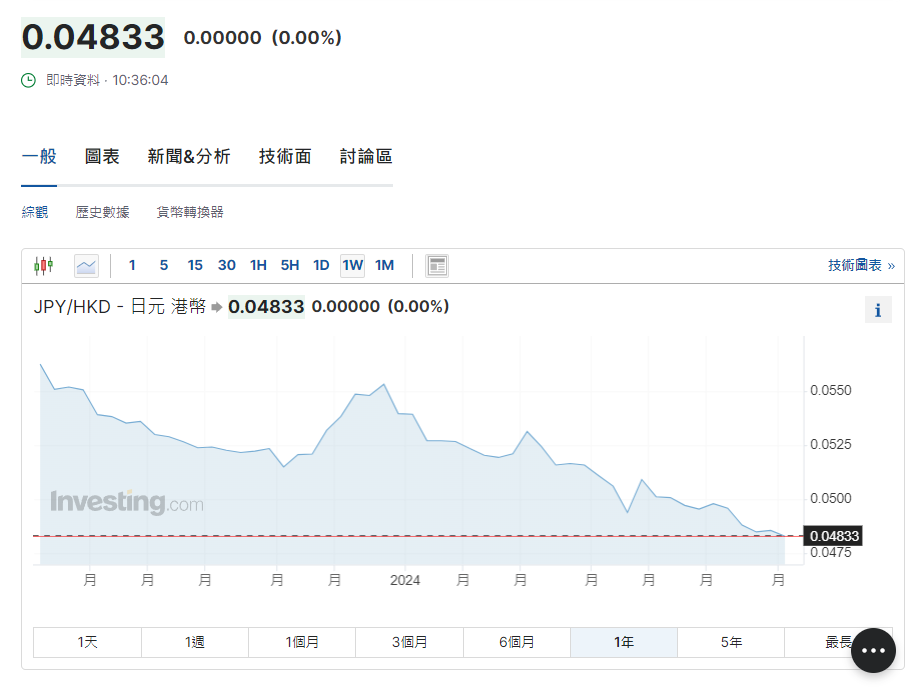Click the red dashed price level line
This screenshot has width=917, height=691.
[x=400, y=536]
